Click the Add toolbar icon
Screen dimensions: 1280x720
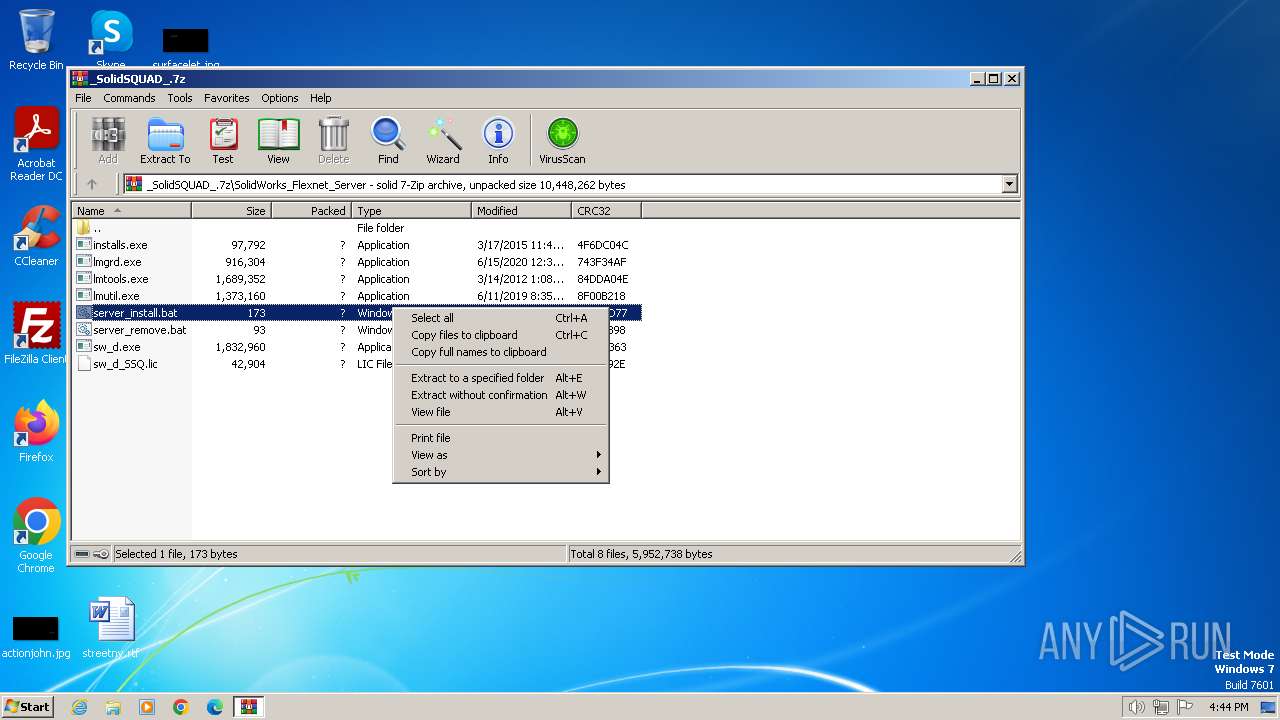point(108,140)
